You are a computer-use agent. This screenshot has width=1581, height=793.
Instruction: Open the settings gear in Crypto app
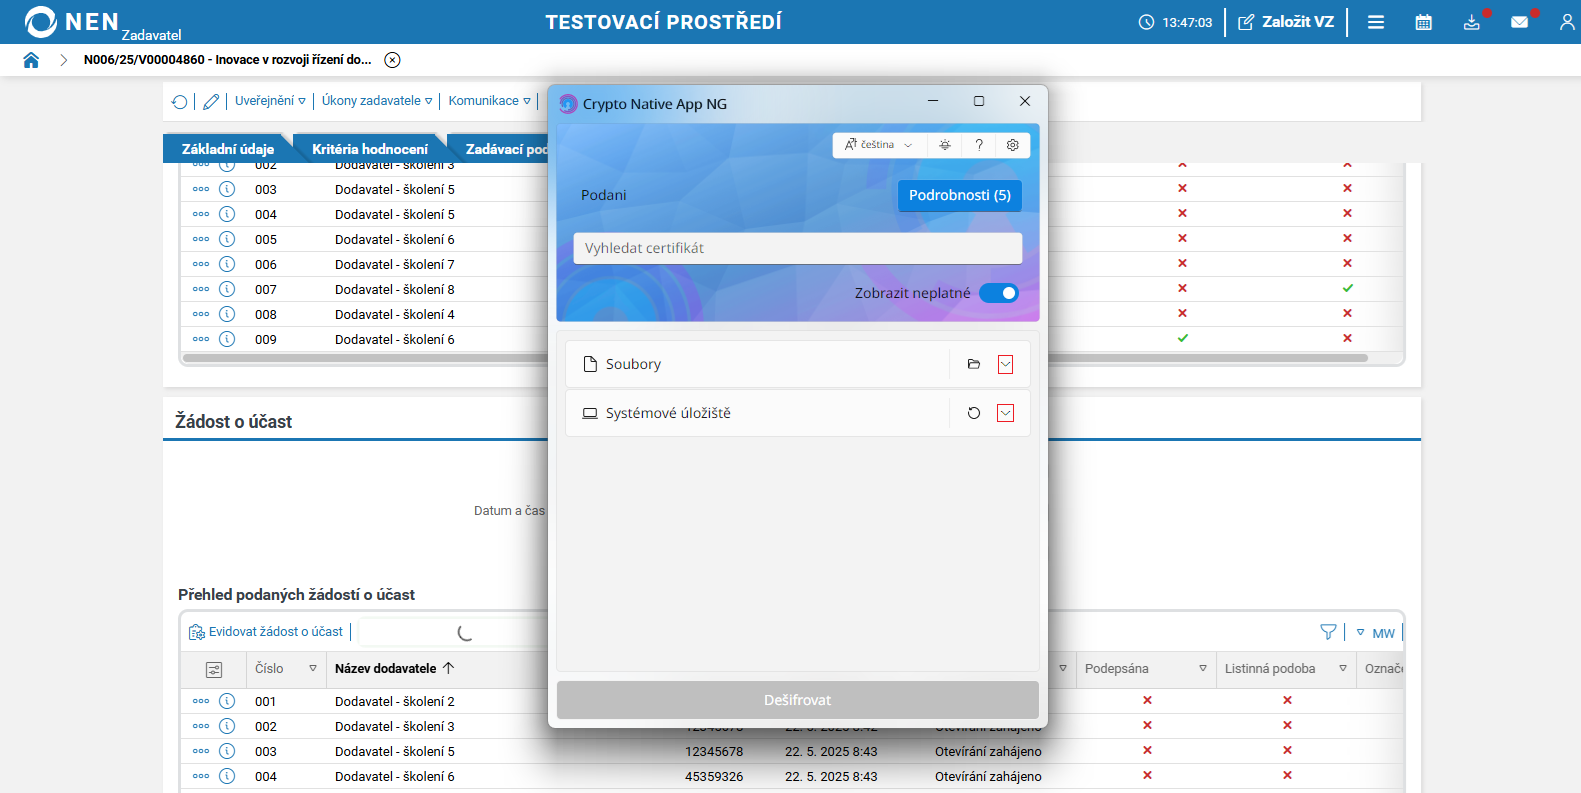tap(1013, 145)
